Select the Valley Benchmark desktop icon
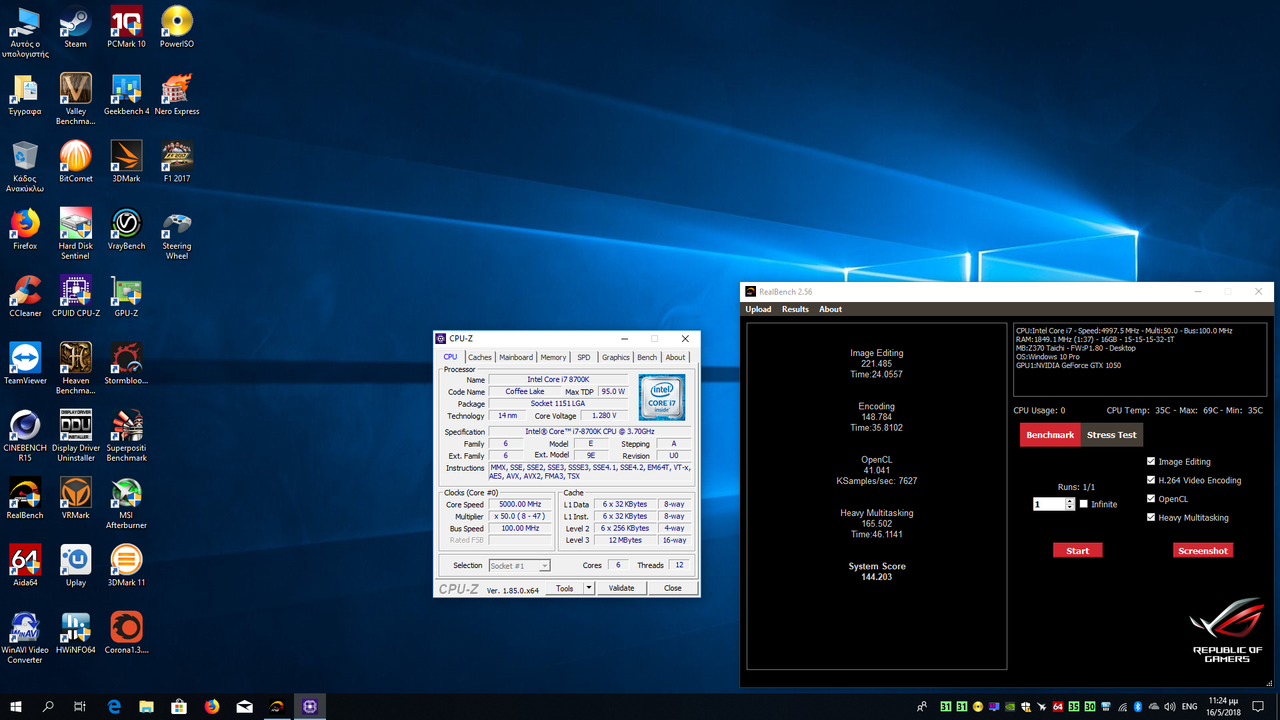Screen dimensions: 1280x720 pyautogui.click(x=75, y=99)
